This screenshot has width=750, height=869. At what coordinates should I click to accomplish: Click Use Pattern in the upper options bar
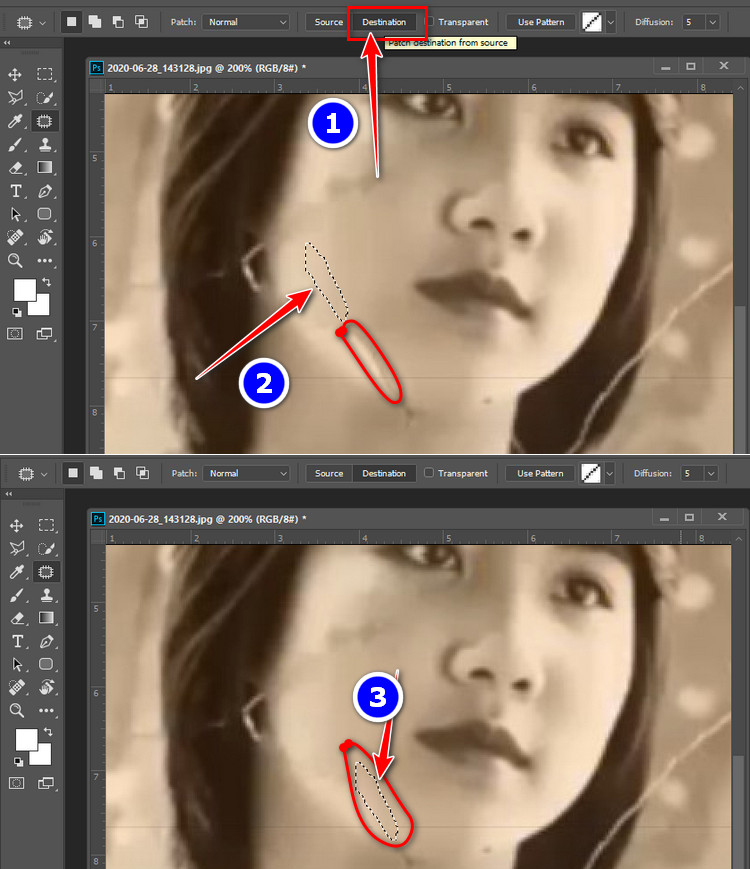(541, 22)
